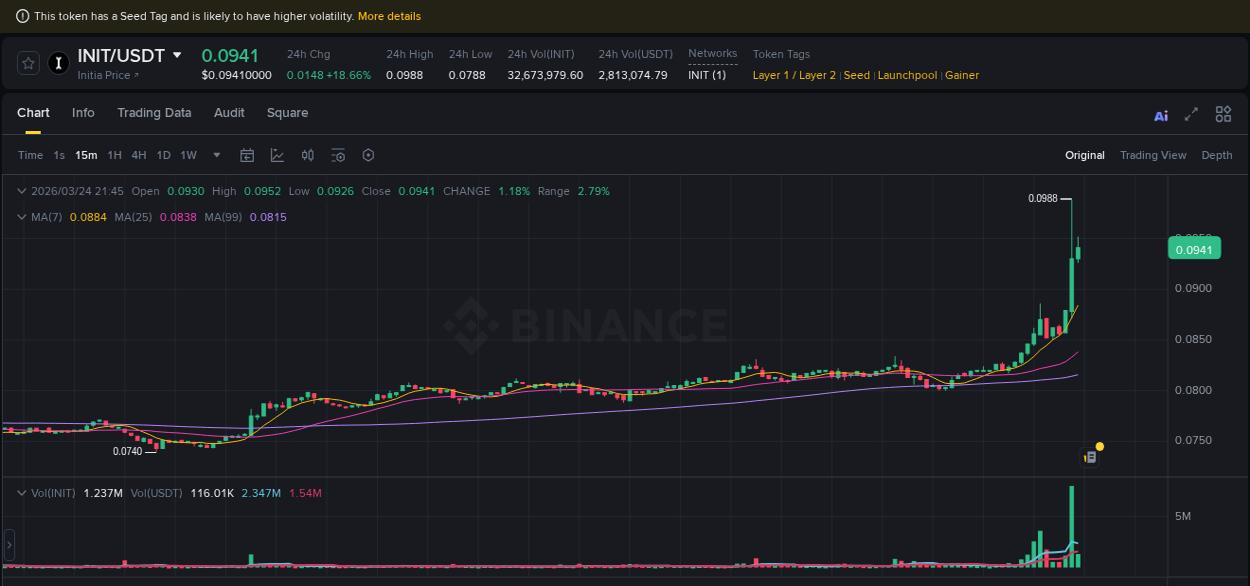This screenshot has height=586, width=1250.
Task: Click the 24h Low value 0.0788
Action: 467,75
